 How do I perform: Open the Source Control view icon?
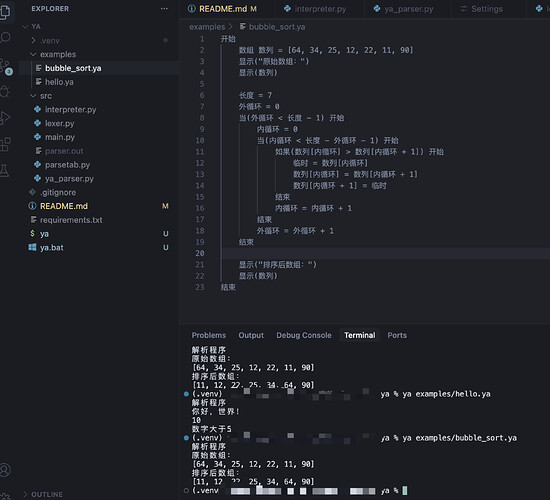coord(5,65)
